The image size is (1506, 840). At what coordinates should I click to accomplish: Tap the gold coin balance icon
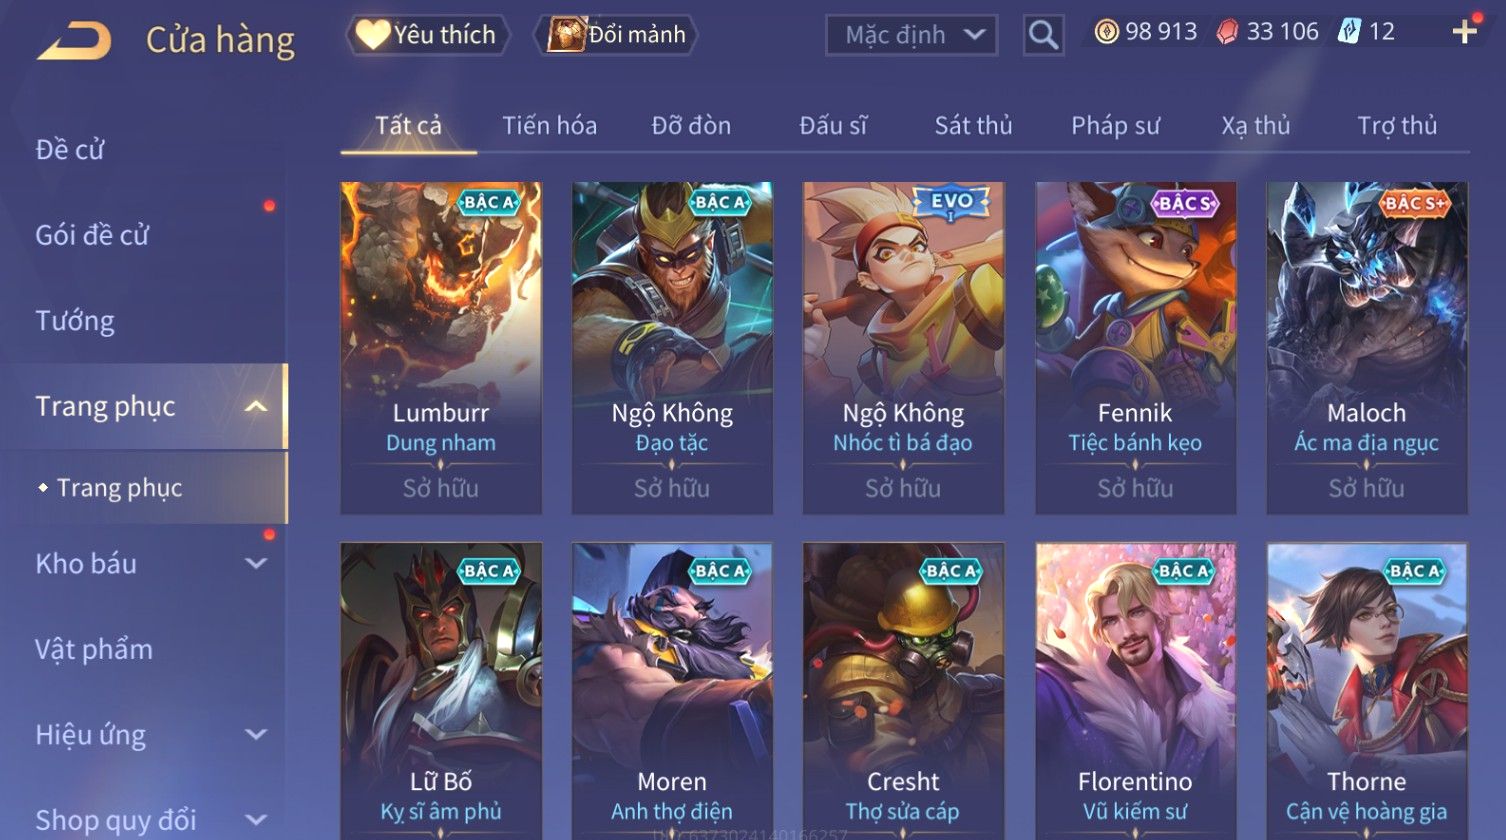(1106, 32)
